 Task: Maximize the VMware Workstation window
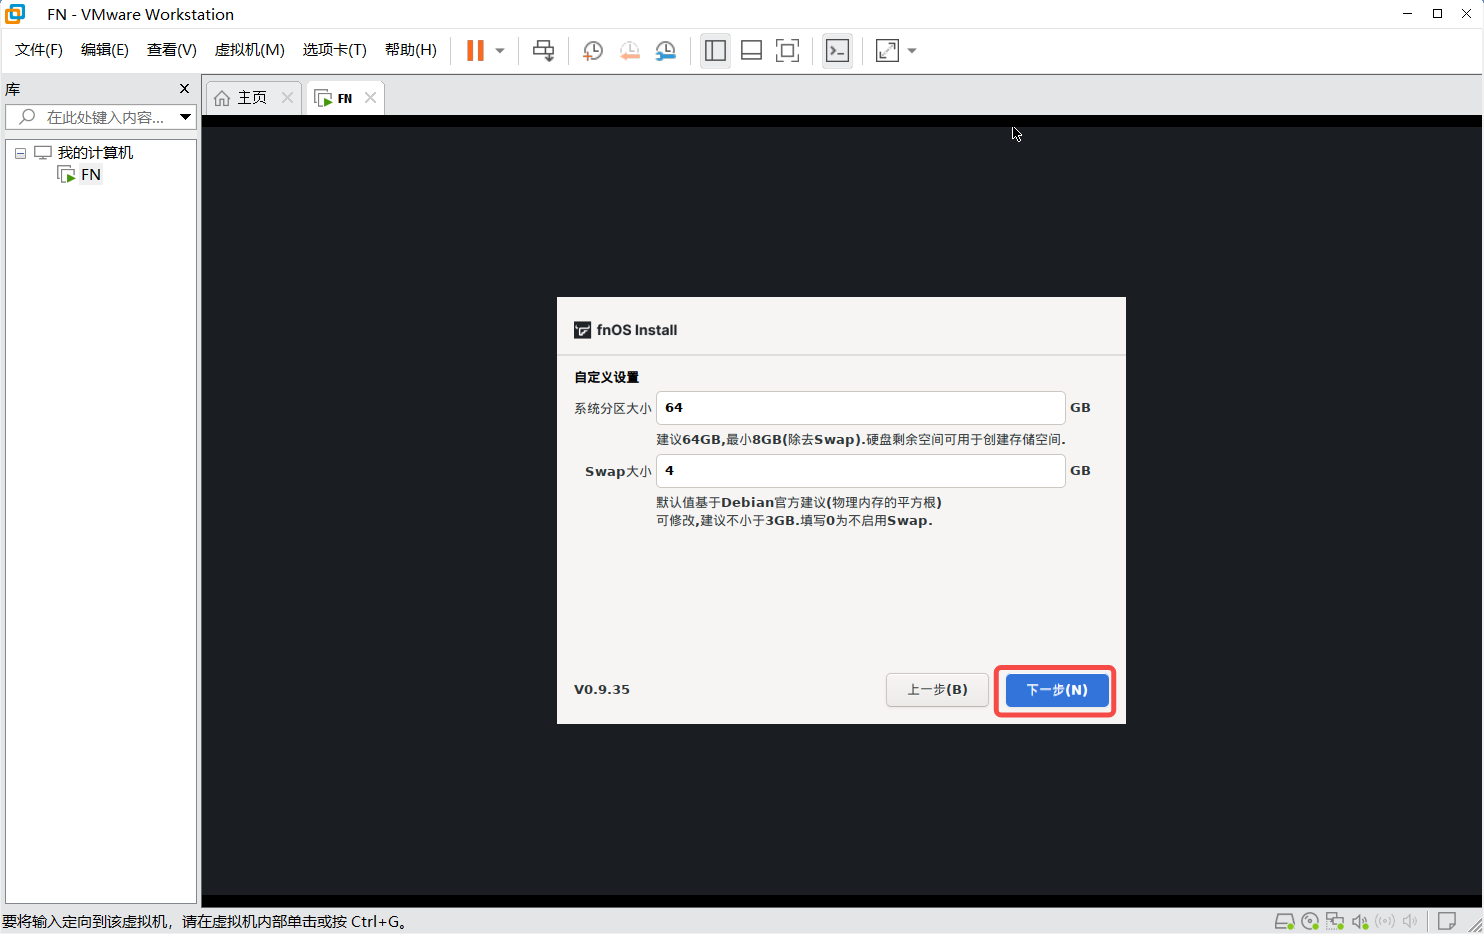click(1437, 14)
